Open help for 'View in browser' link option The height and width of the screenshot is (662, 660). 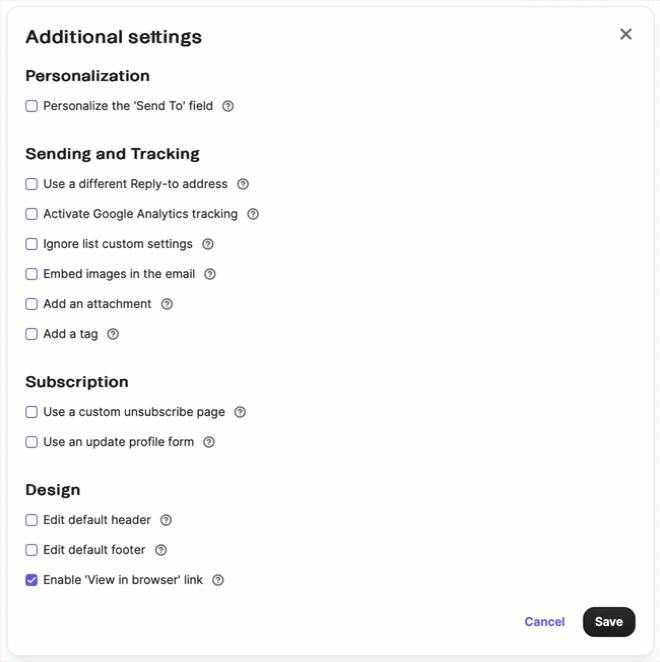pyautogui.click(x=218, y=580)
